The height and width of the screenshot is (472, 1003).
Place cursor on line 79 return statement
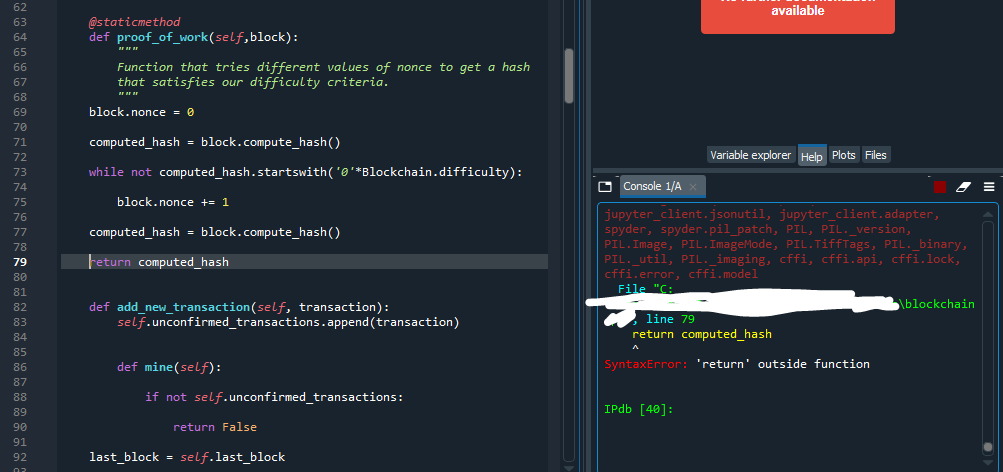(x=159, y=262)
